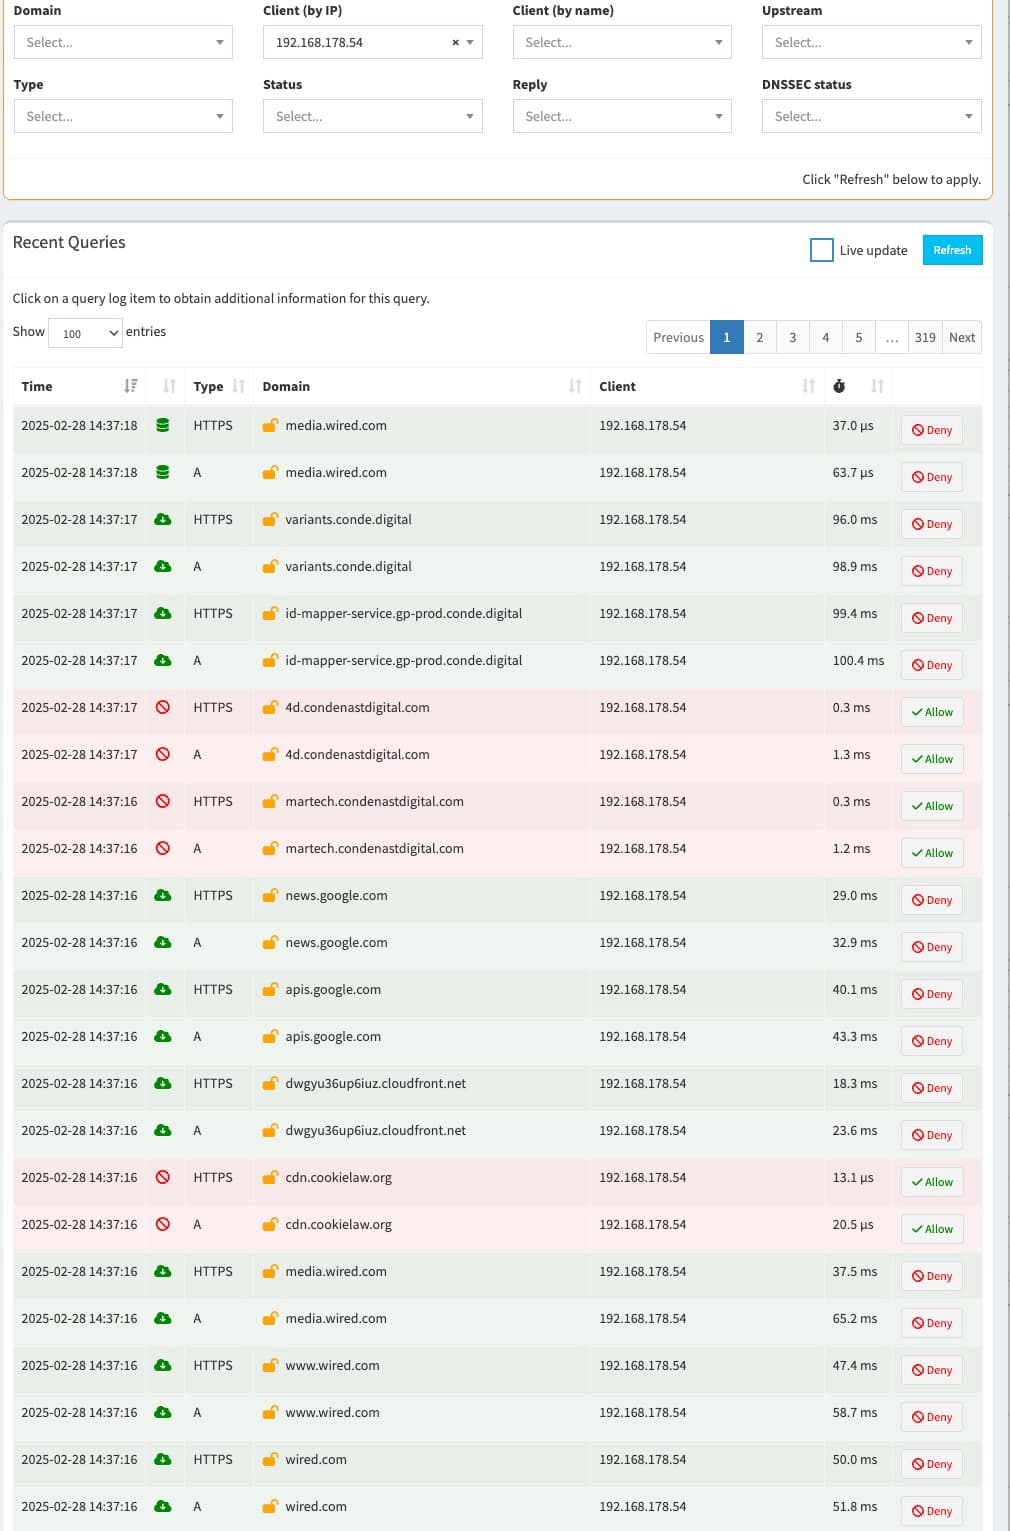Allow the blocked cdn.cookielaw.org HTTPS query
The width and height of the screenshot is (1010, 1531).
click(932, 1182)
